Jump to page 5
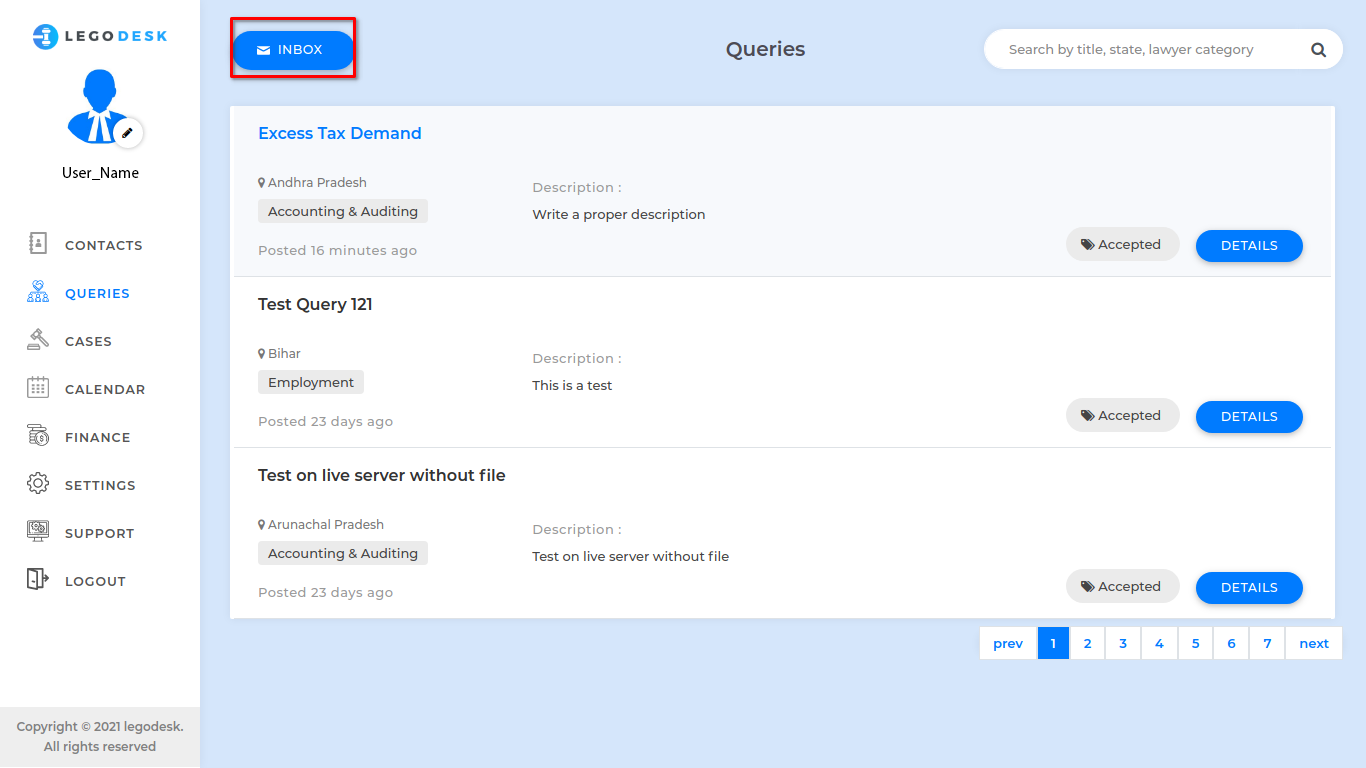The image size is (1366, 768). pyautogui.click(x=1195, y=643)
